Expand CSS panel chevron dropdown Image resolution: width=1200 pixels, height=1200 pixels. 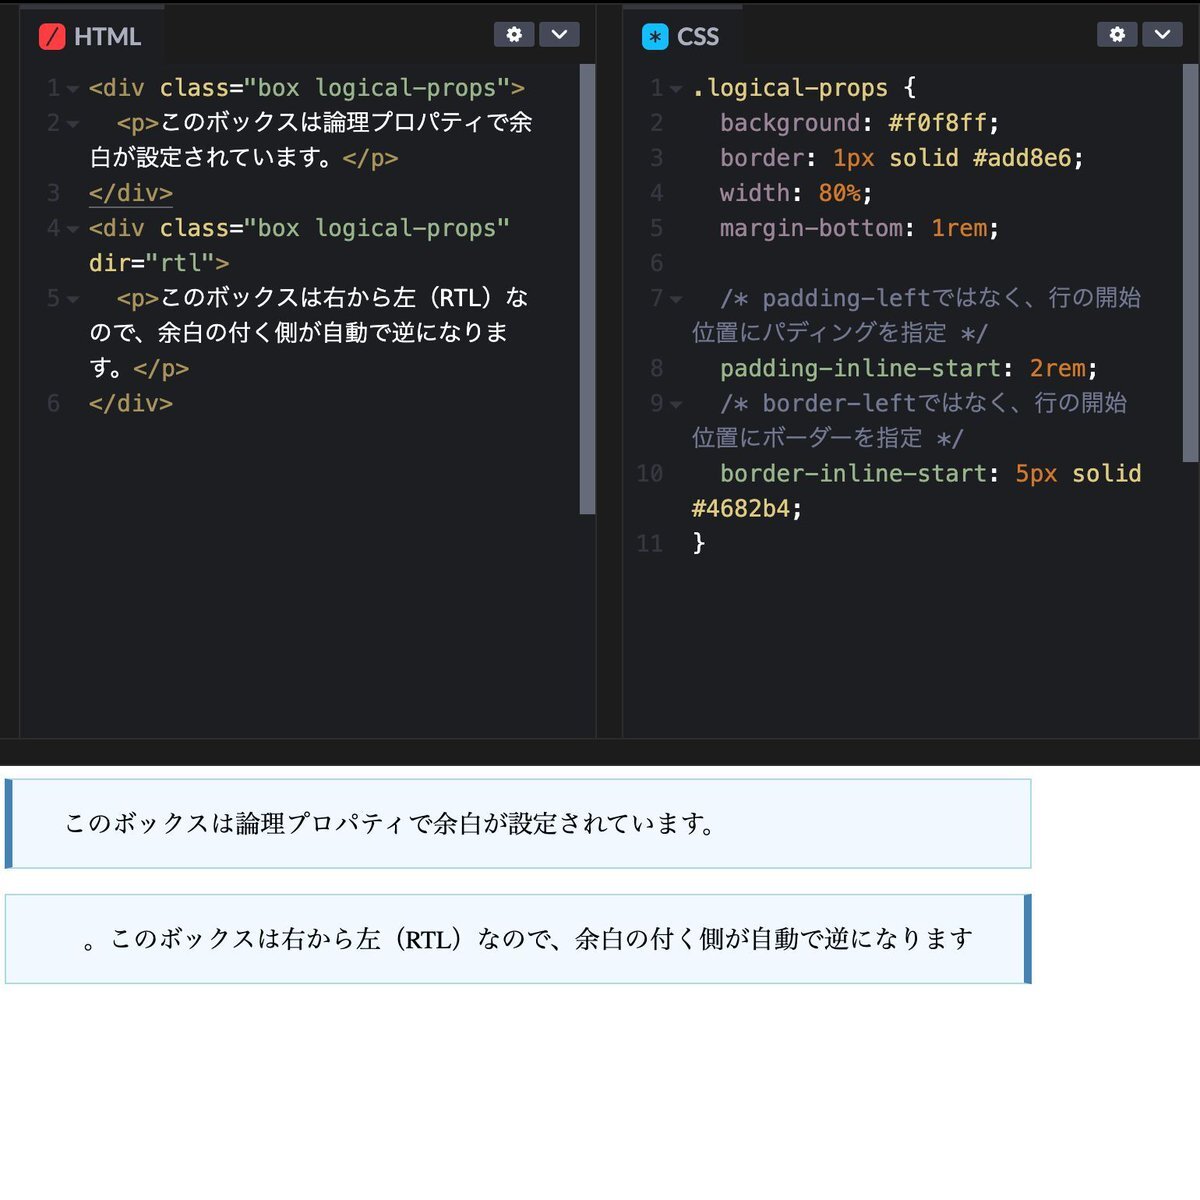[1162, 35]
